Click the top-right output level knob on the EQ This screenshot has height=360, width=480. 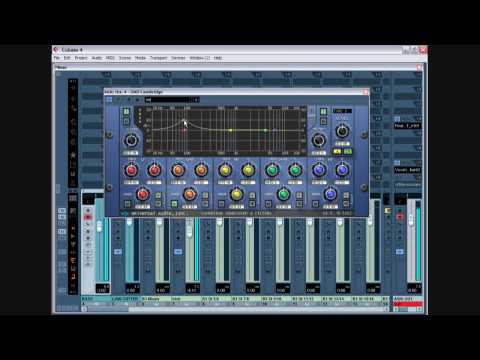coord(342,131)
